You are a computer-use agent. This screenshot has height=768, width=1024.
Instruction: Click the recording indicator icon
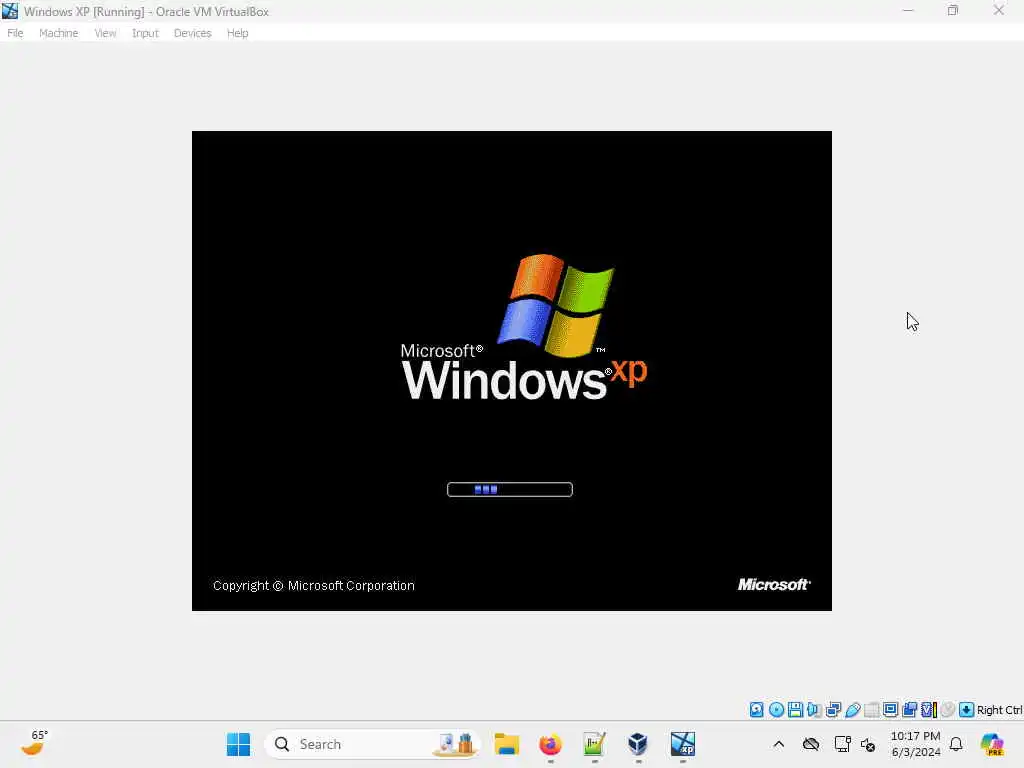[x=909, y=710]
